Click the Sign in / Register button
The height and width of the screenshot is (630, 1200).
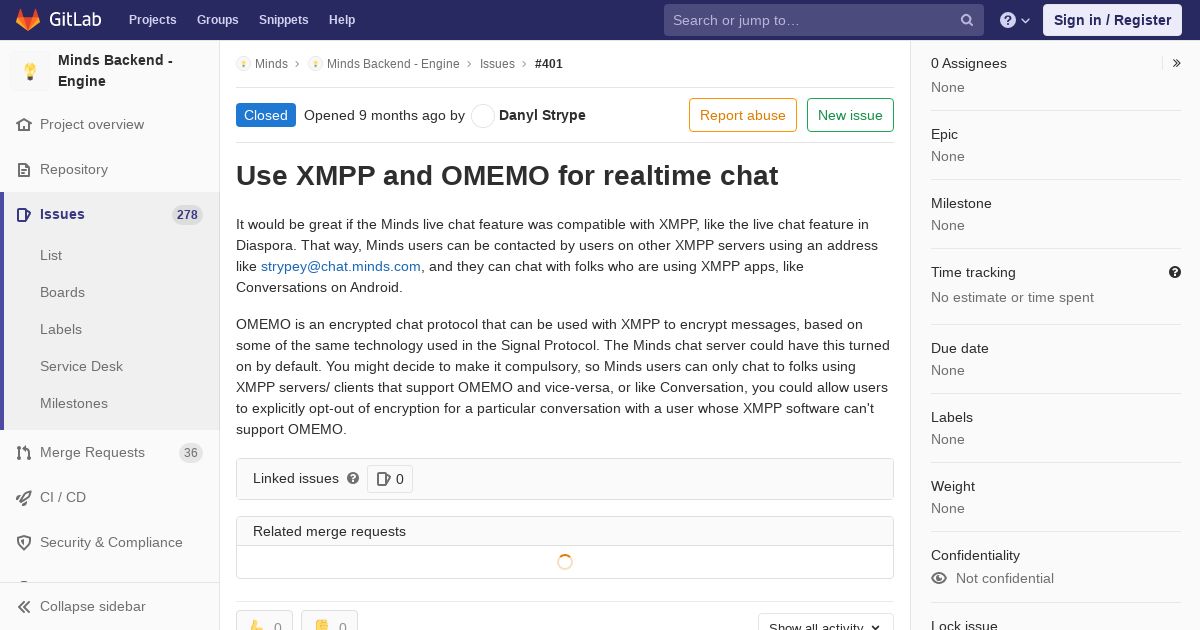pyautogui.click(x=1112, y=20)
